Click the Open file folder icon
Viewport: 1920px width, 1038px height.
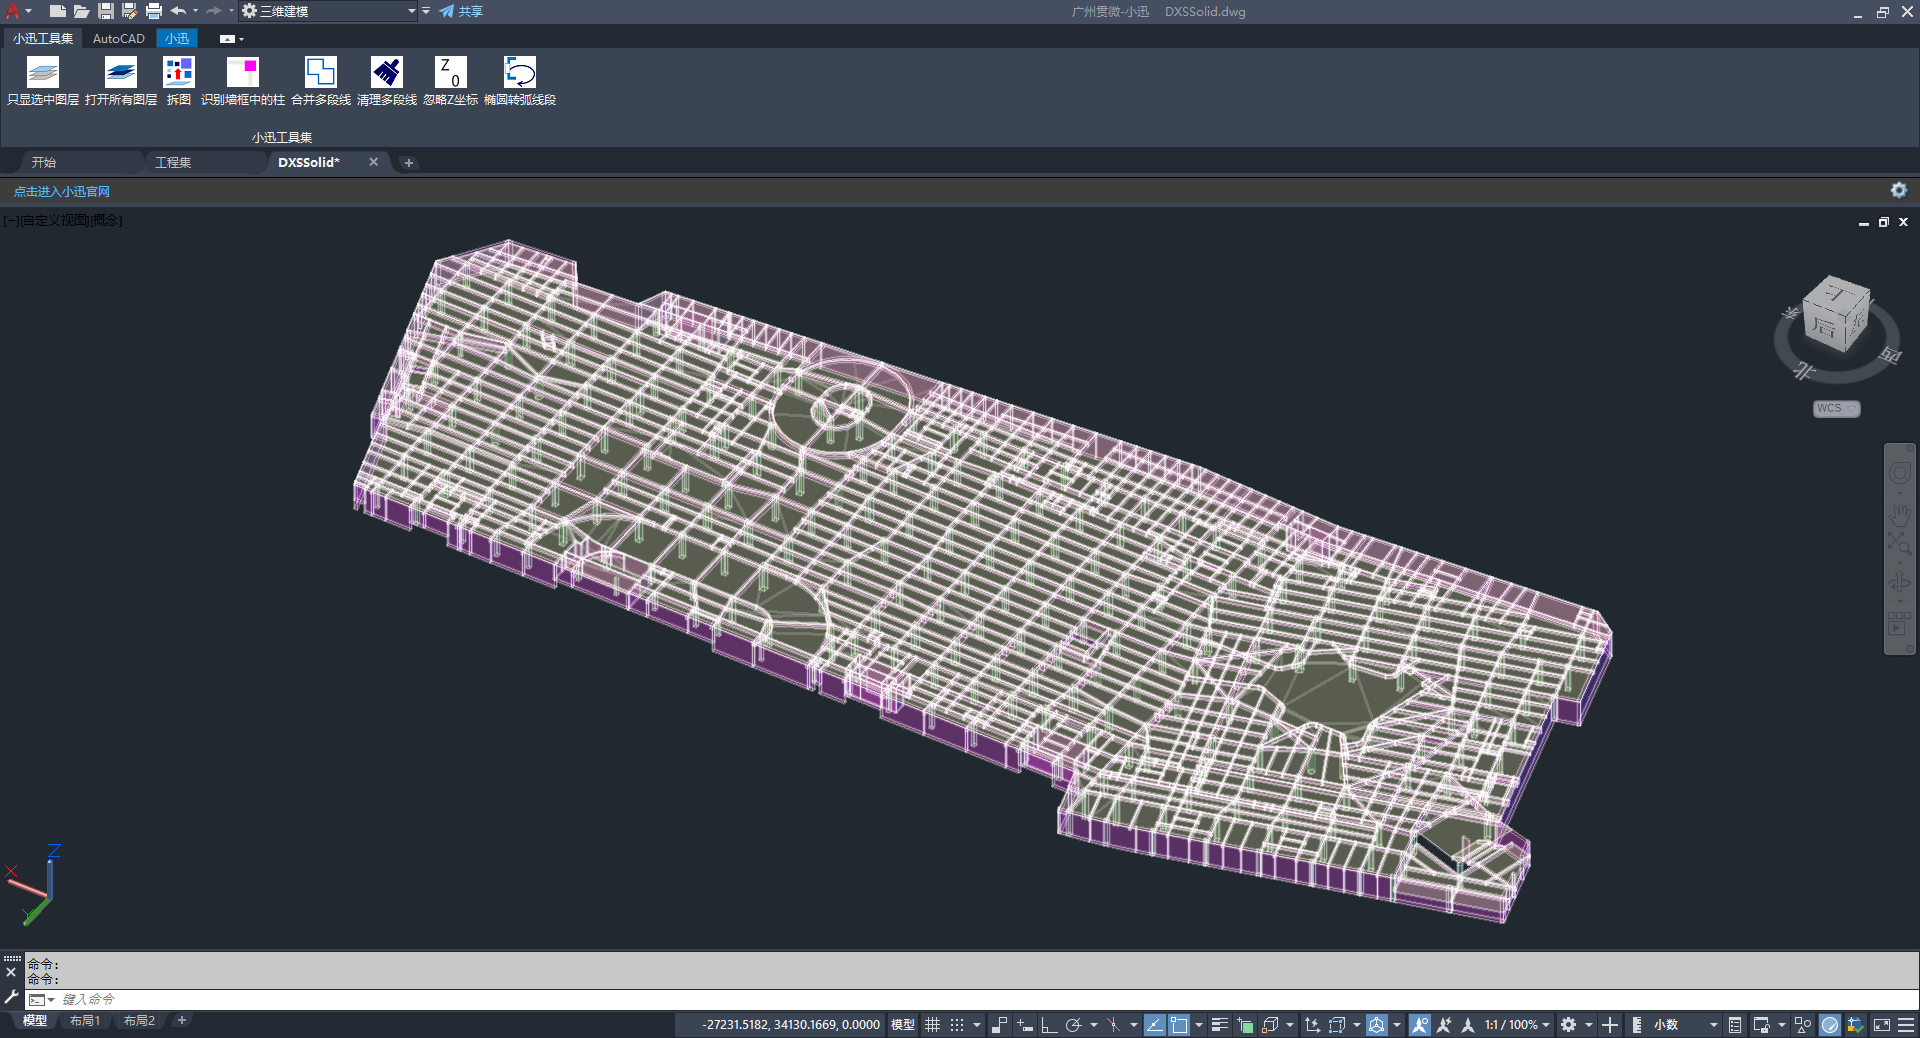pos(81,11)
